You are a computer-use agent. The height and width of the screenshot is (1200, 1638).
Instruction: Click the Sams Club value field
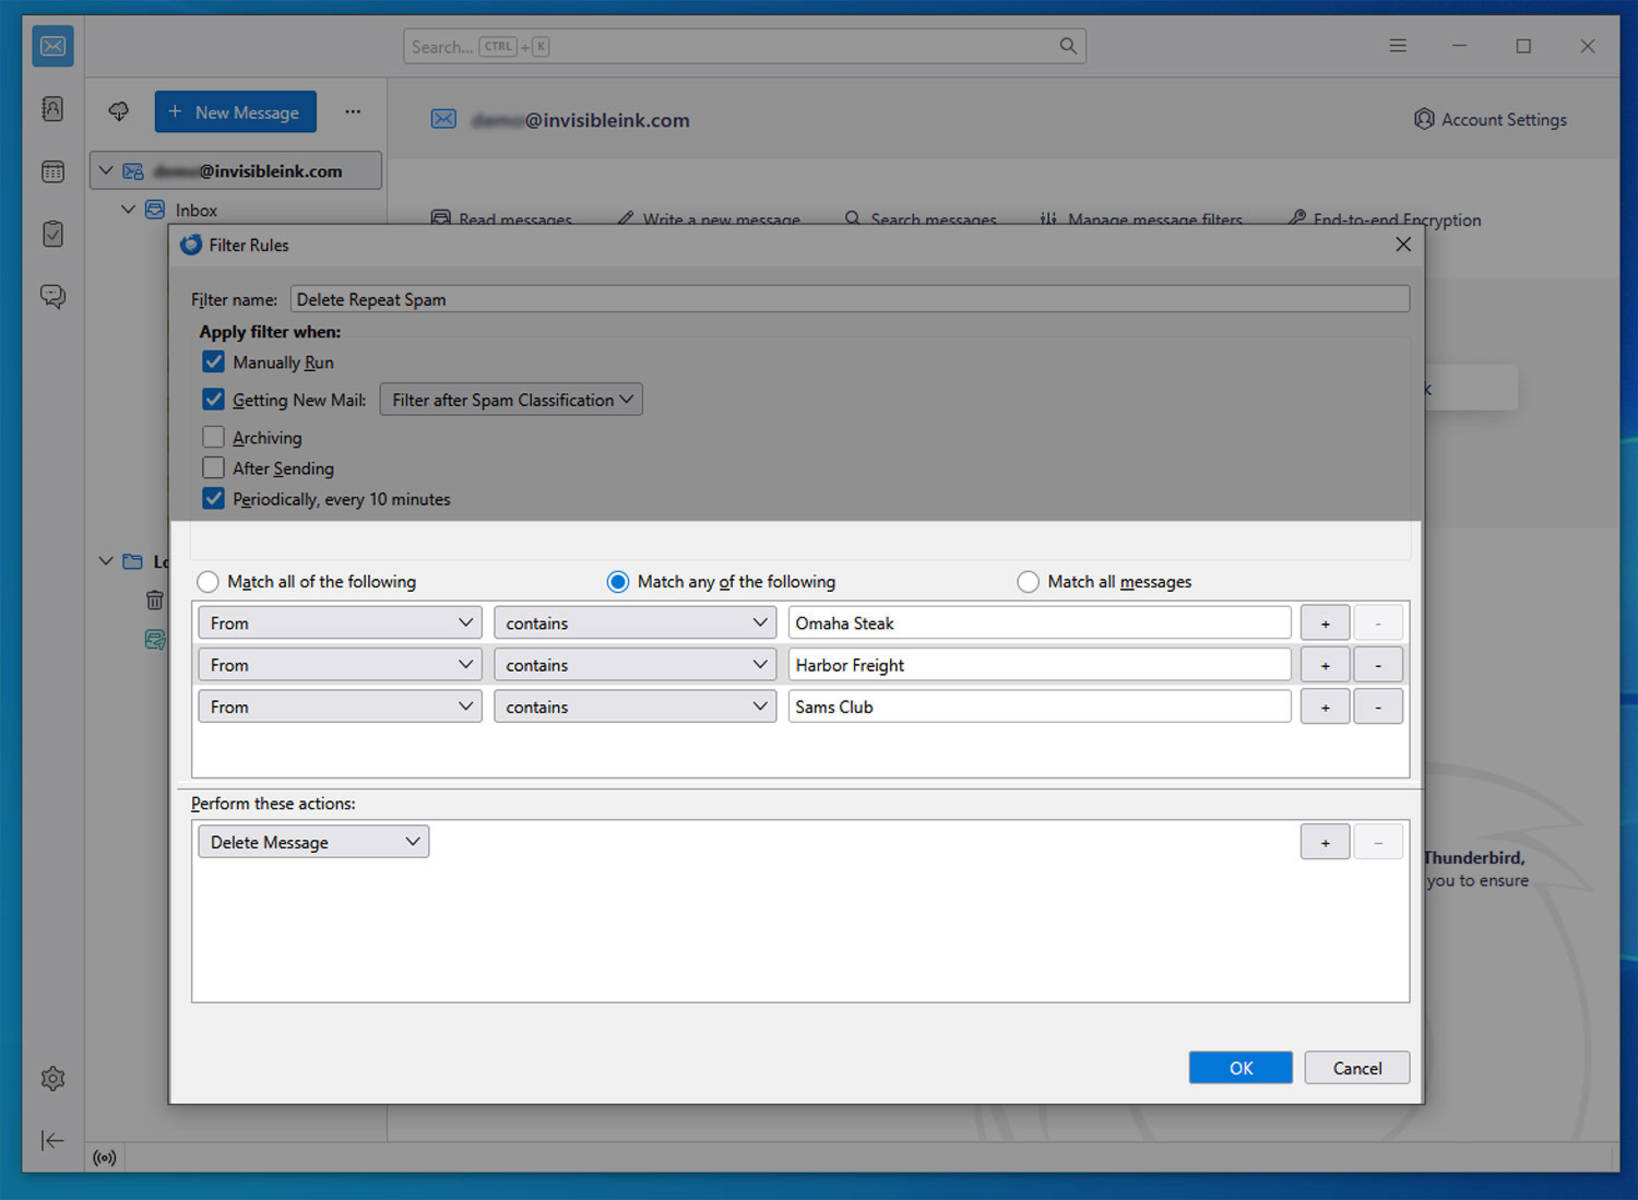click(1039, 707)
